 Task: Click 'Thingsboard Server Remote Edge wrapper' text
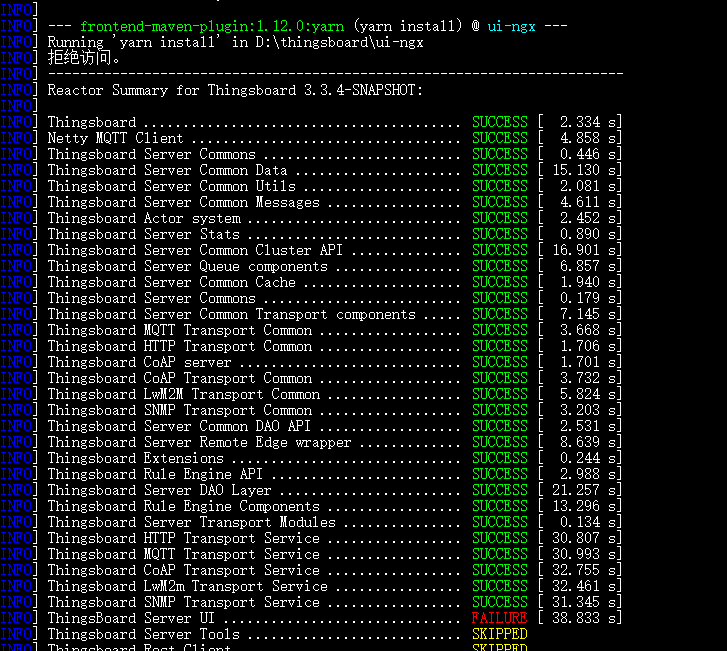click(x=199, y=442)
